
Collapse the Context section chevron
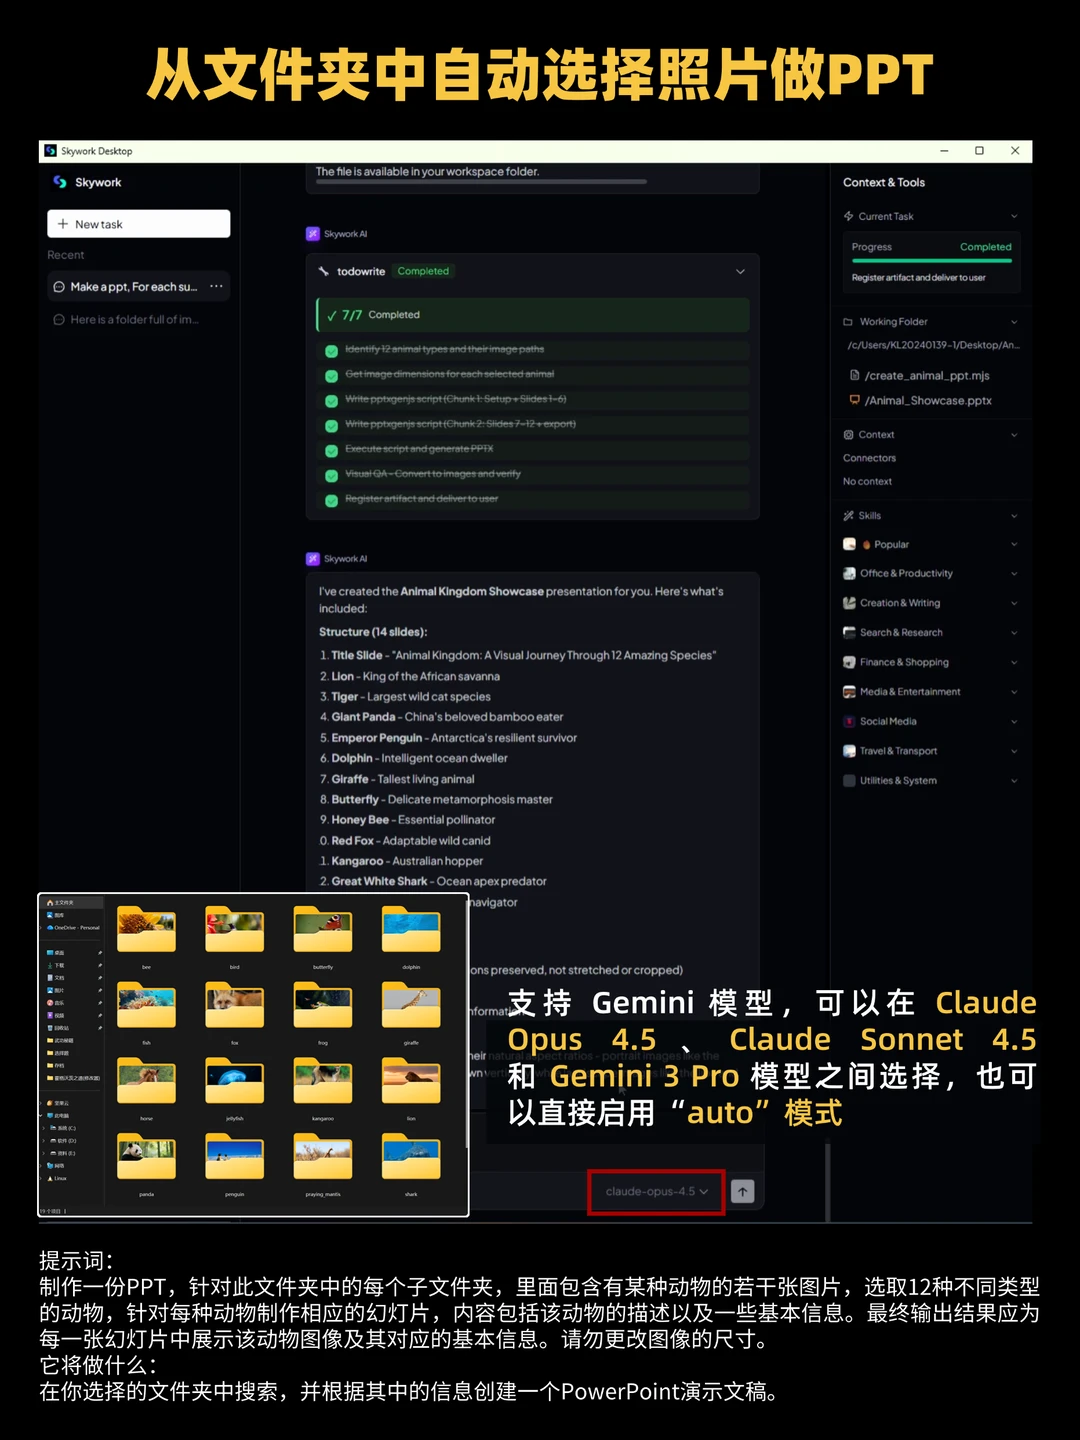click(1014, 435)
